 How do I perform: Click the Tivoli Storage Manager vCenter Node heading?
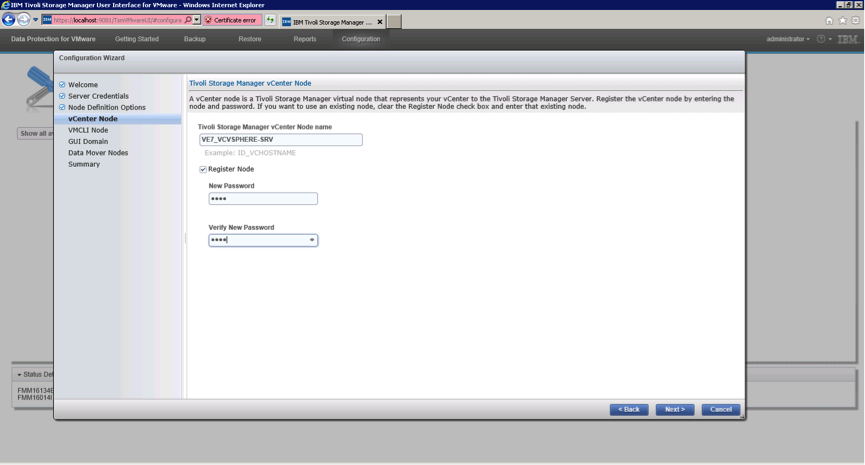pos(250,83)
